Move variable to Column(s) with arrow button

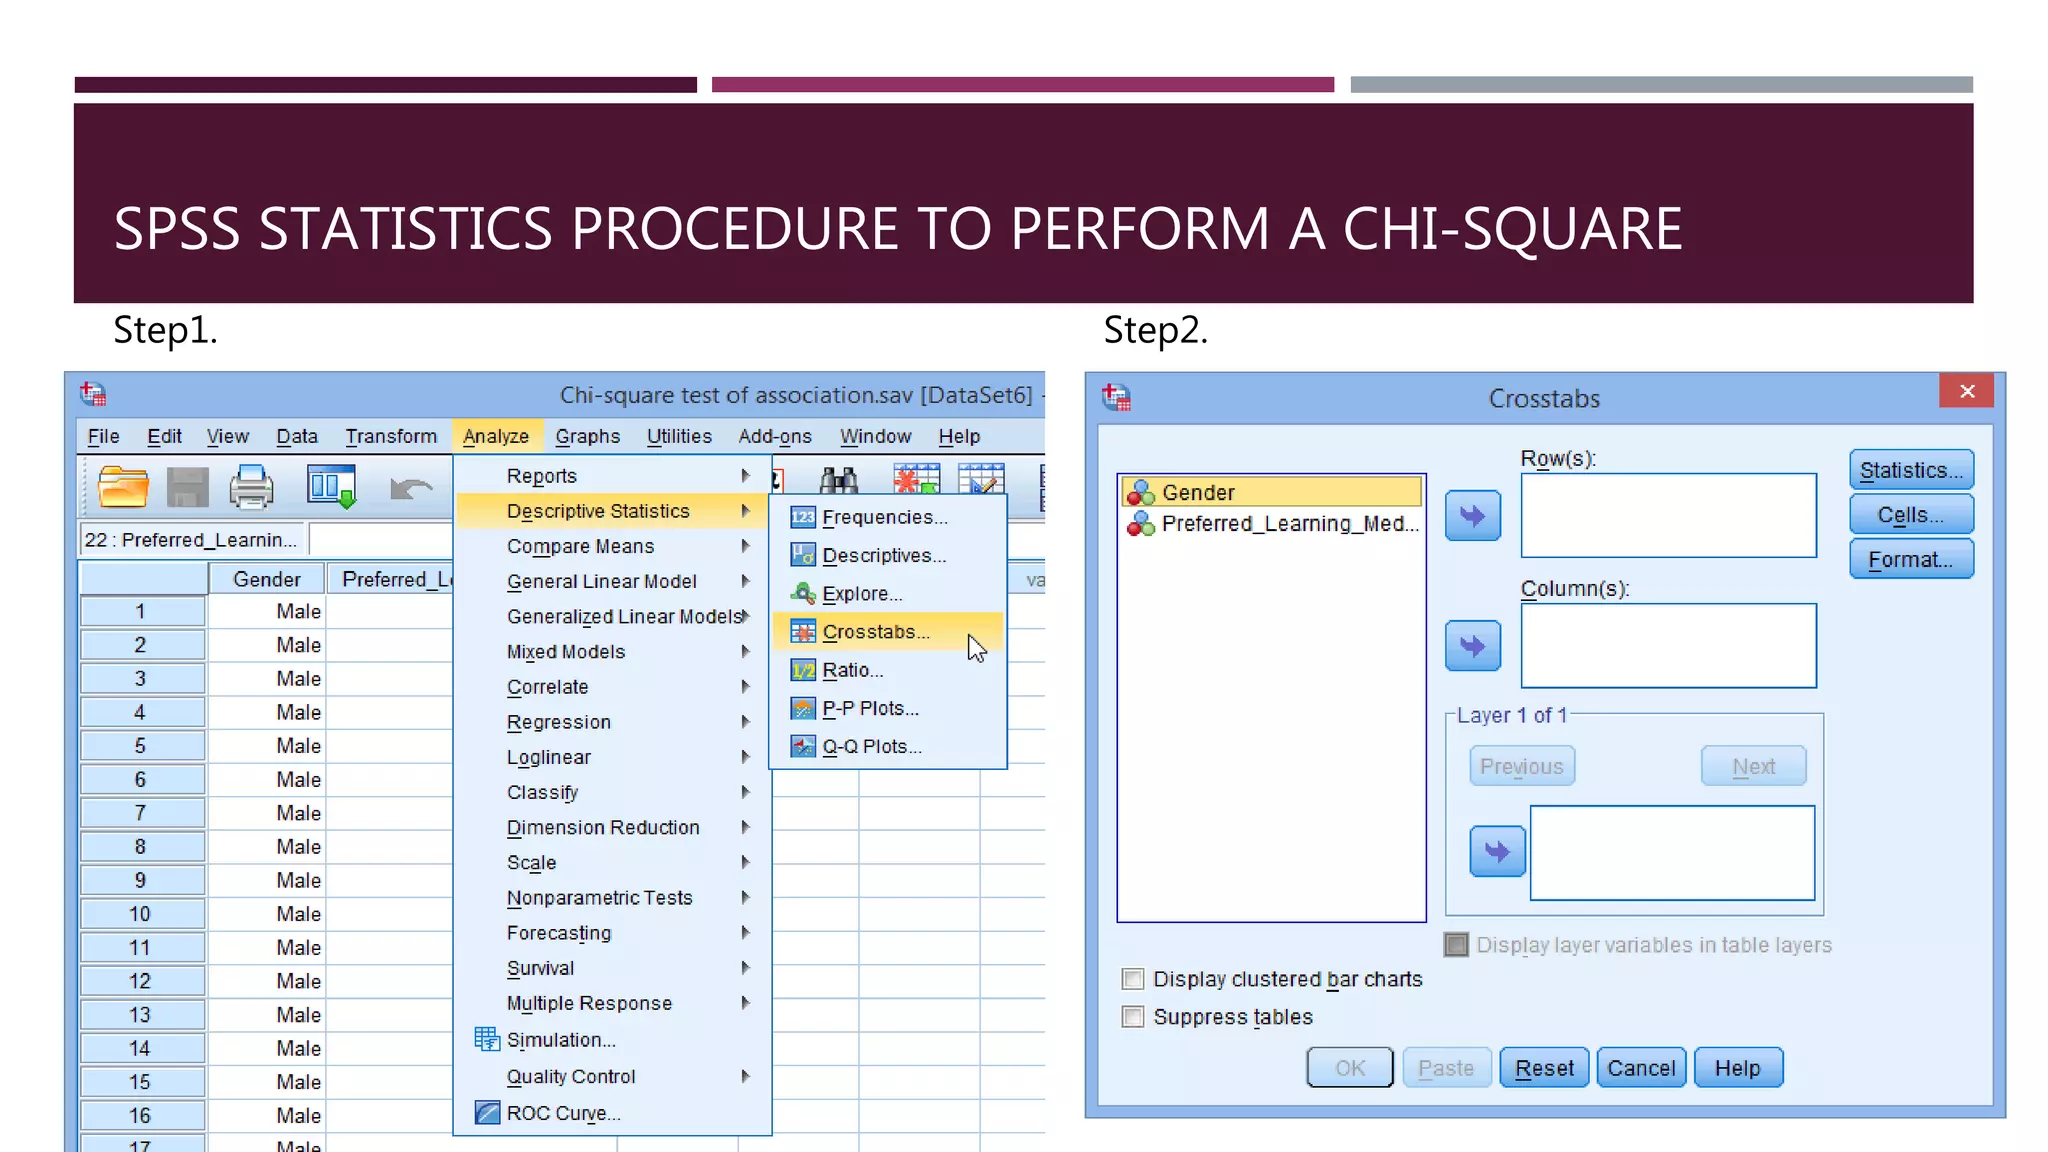(1472, 645)
